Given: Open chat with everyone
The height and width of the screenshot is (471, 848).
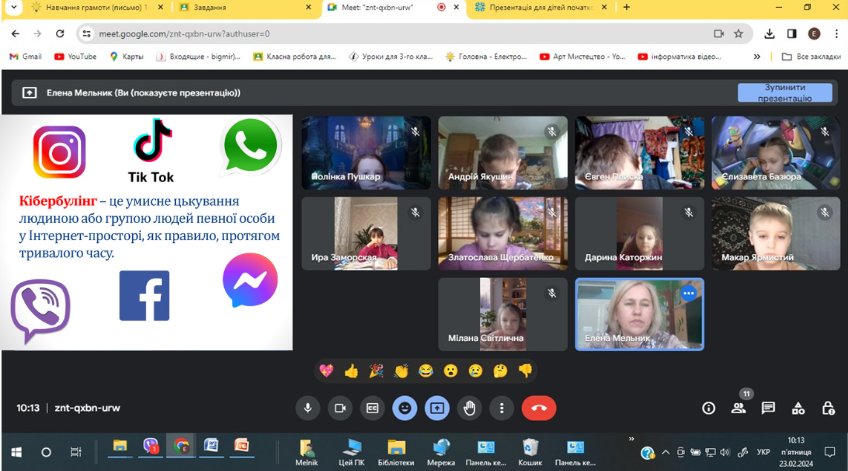Looking at the screenshot, I should click(768, 408).
